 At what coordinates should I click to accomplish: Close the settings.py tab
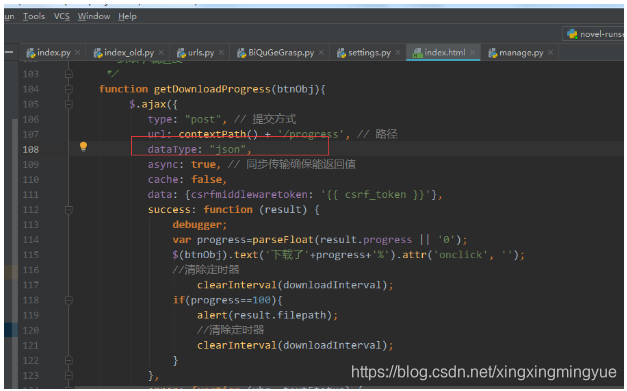397,53
